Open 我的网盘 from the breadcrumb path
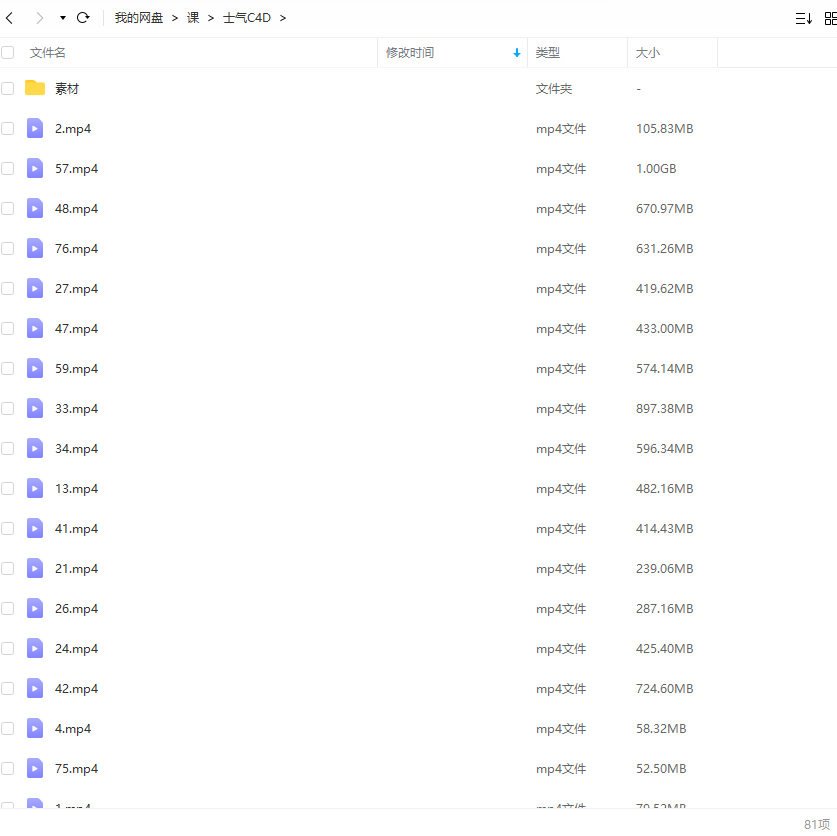Screen dimensions: 837x836 point(138,17)
